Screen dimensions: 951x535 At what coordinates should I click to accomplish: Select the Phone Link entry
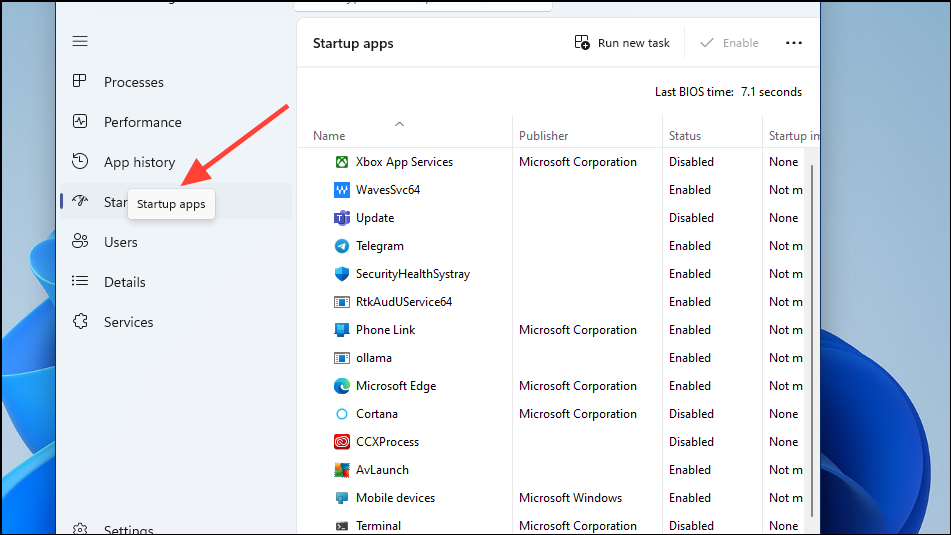click(385, 330)
